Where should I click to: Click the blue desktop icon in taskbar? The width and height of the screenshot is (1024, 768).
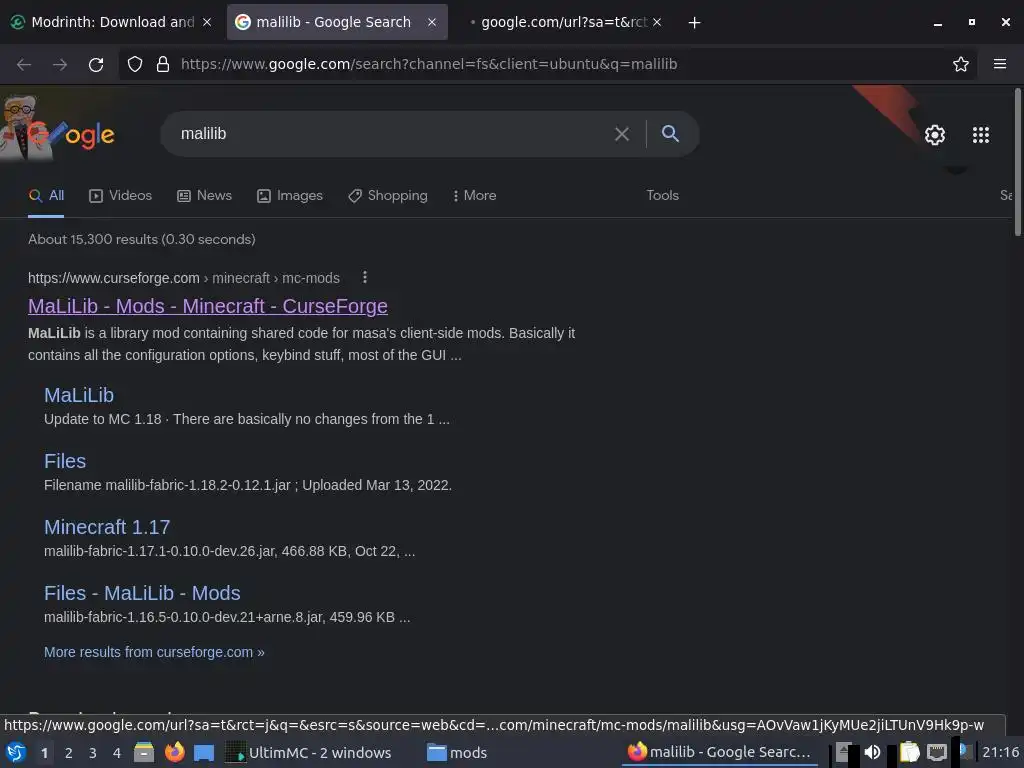204,753
